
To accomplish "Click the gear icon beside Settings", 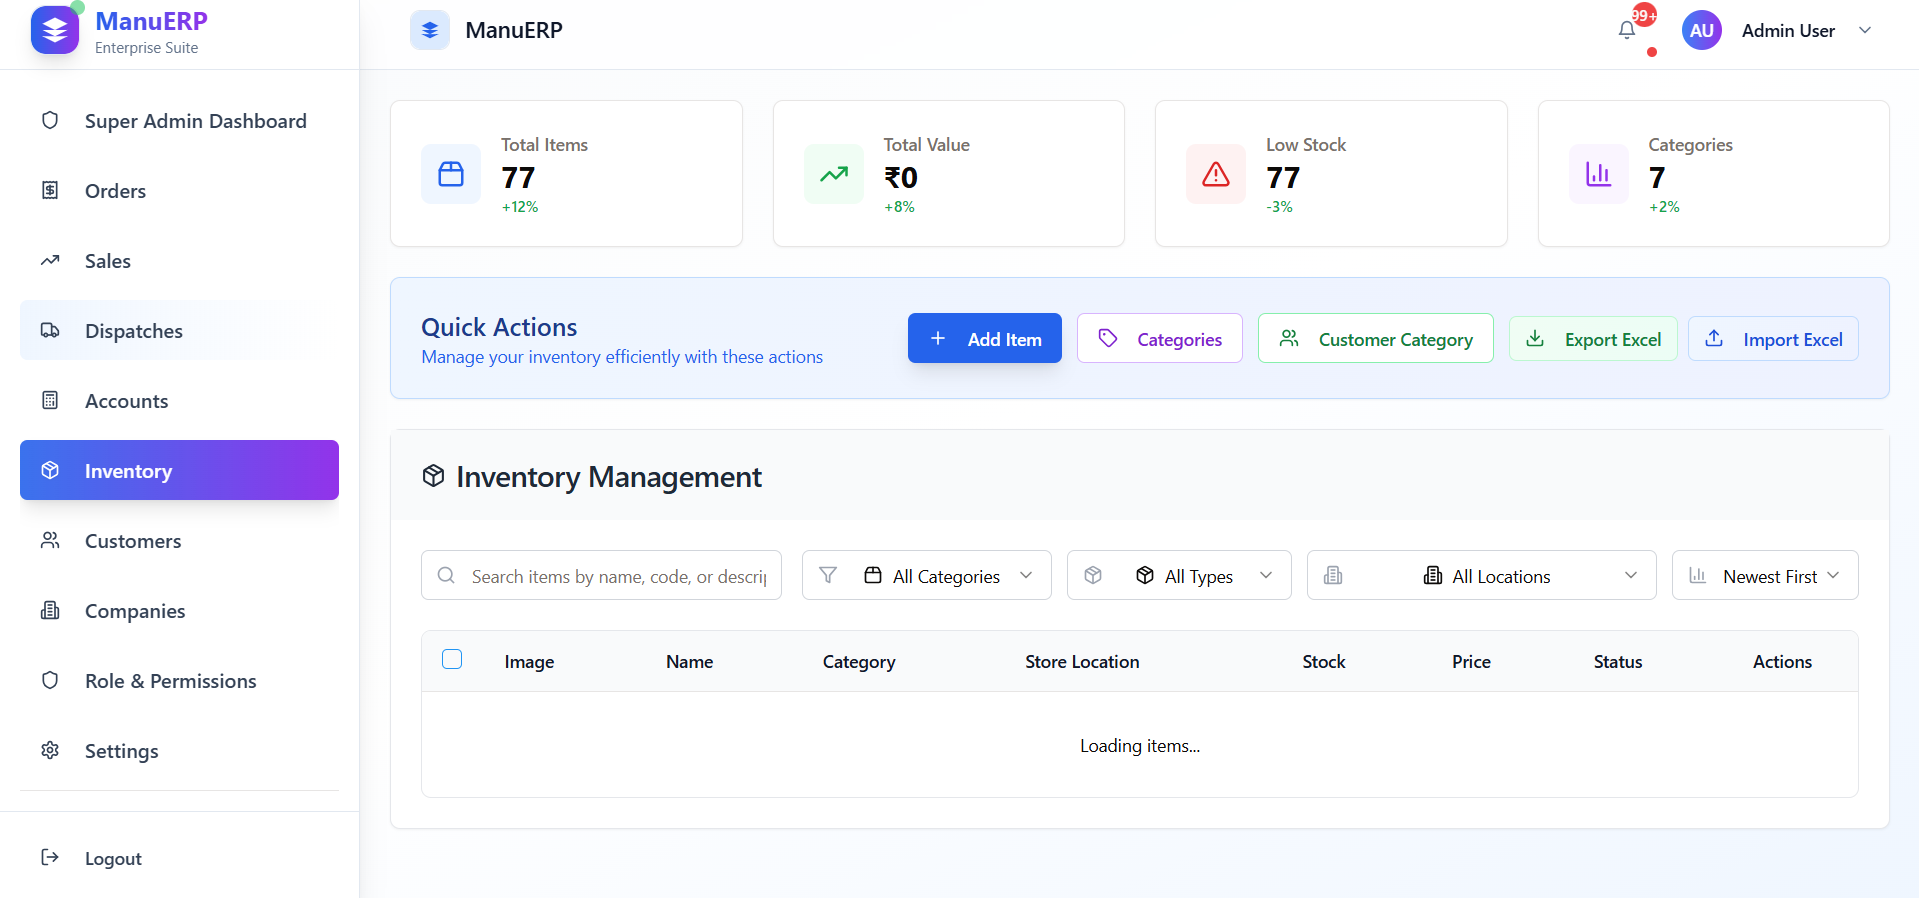I will (x=50, y=750).
